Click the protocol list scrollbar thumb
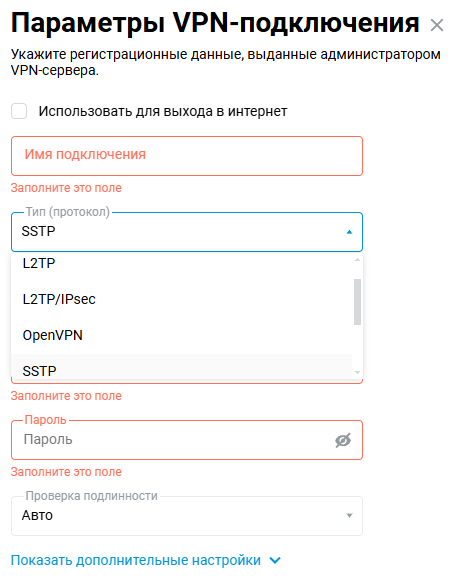Viewport: 453px width, 579px height. click(357, 302)
